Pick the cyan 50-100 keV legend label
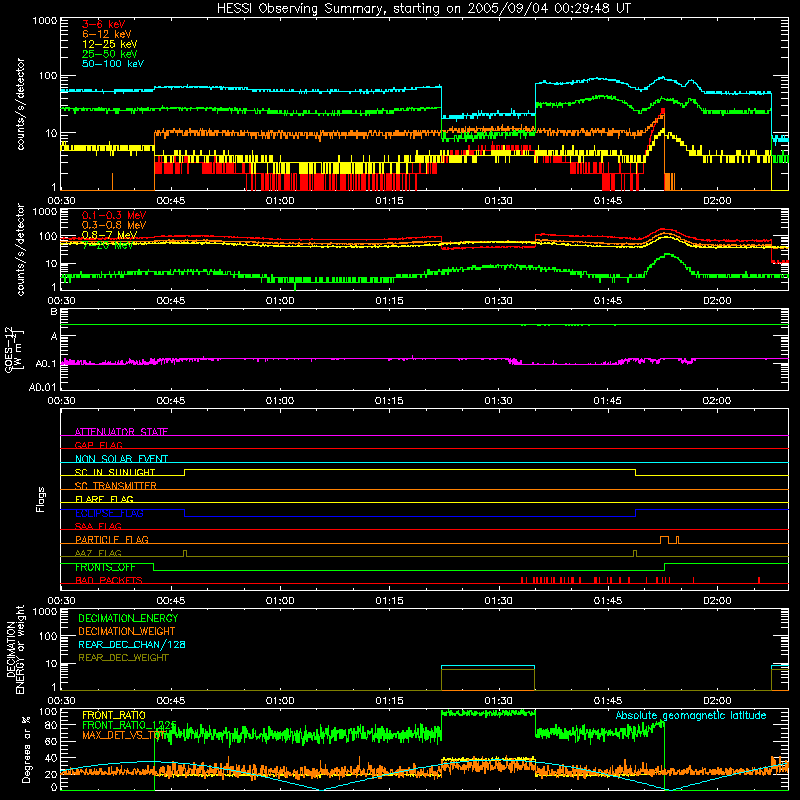 (113, 64)
